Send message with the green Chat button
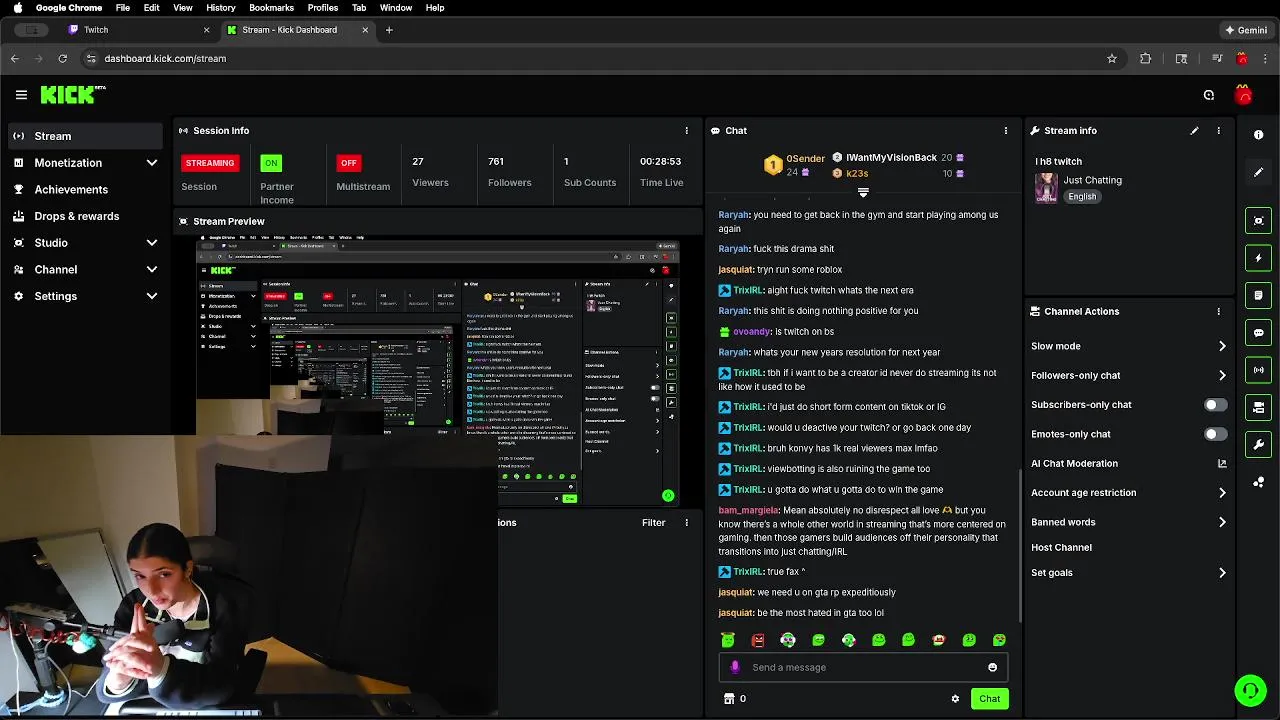Viewport: 1280px width, 720px height. [989, 699]
